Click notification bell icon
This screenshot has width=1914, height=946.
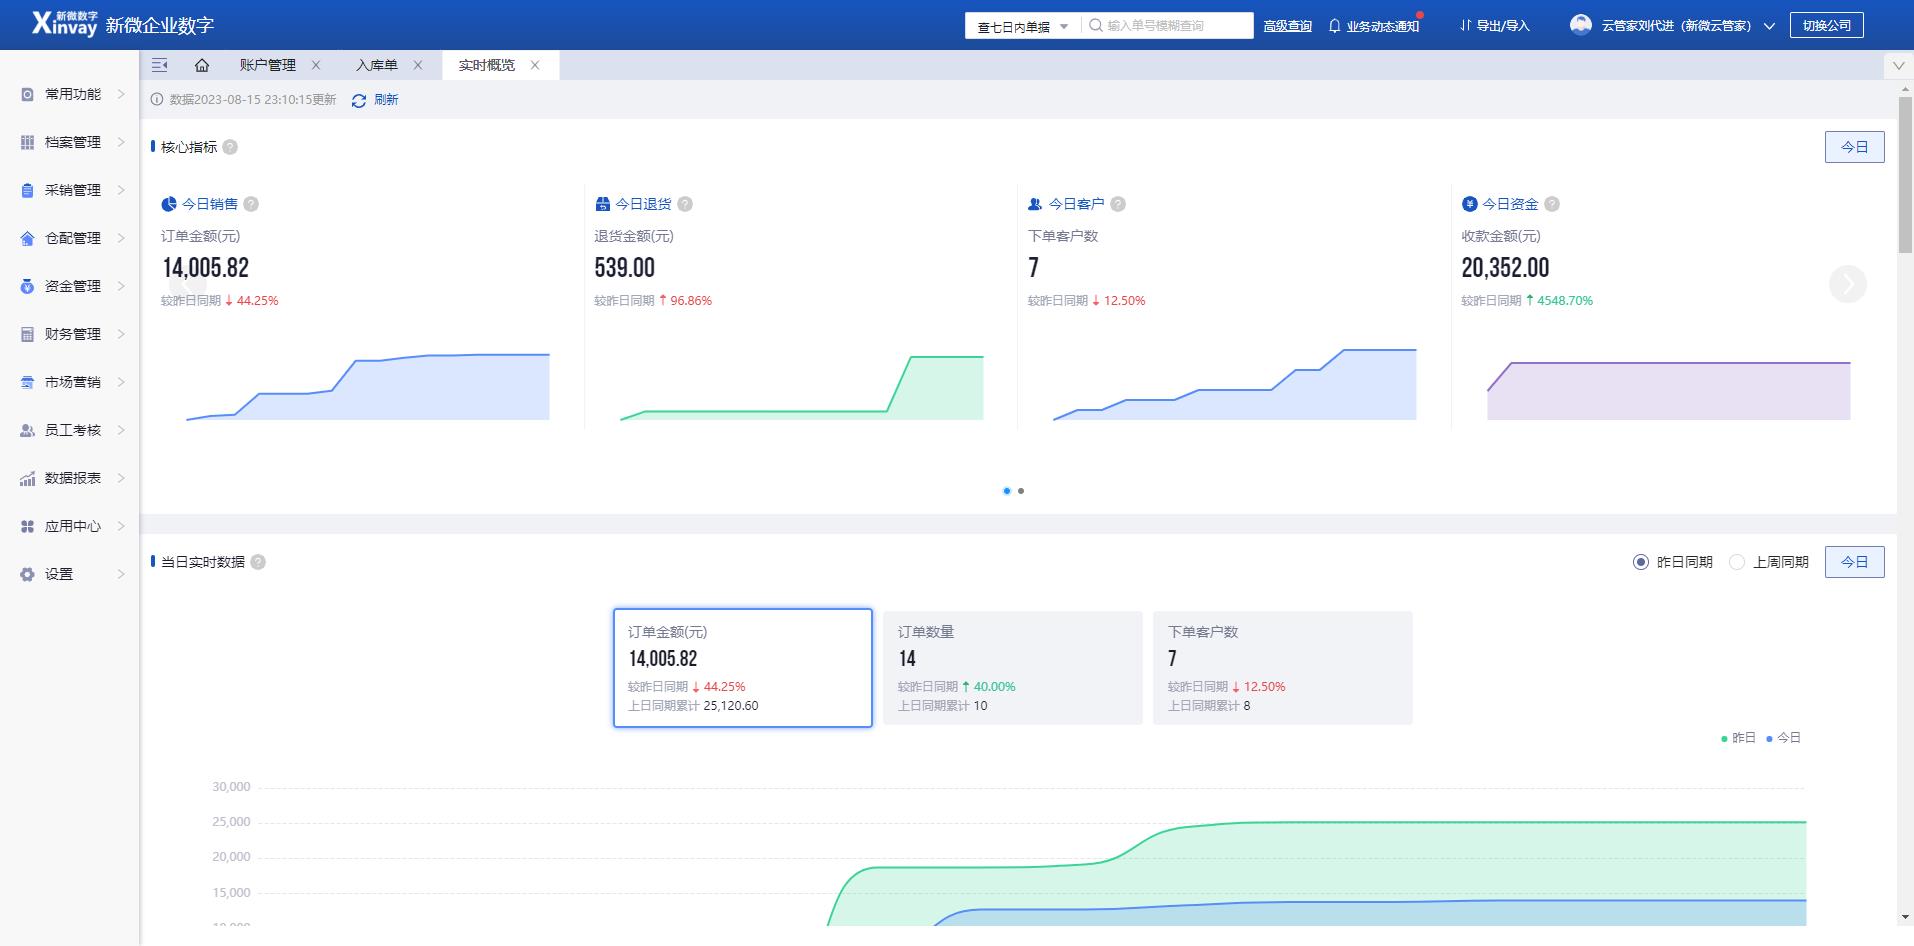[x=1334, y=26]
